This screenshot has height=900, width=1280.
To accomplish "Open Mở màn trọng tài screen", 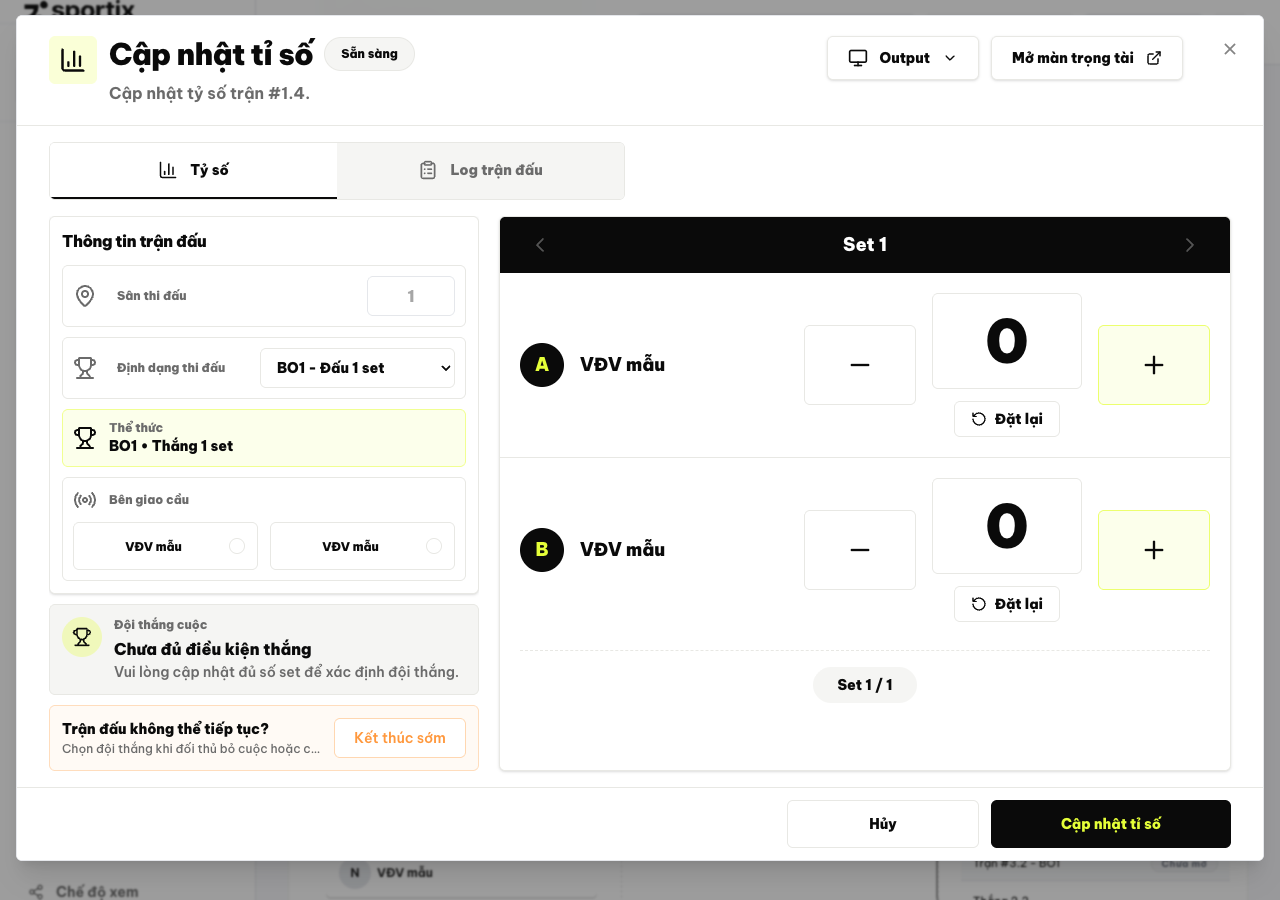I will coord(1087,58).
